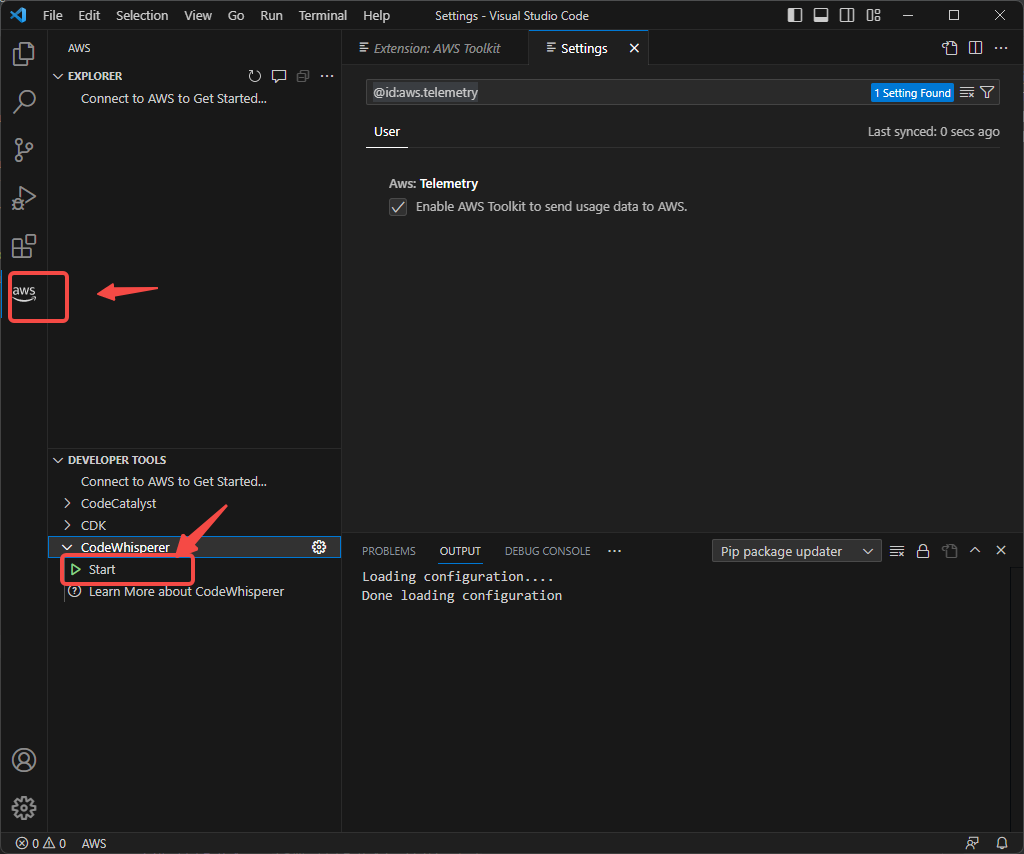Open the Run menu
Viewport: 1024px width, 854px height.
point(271,15)
